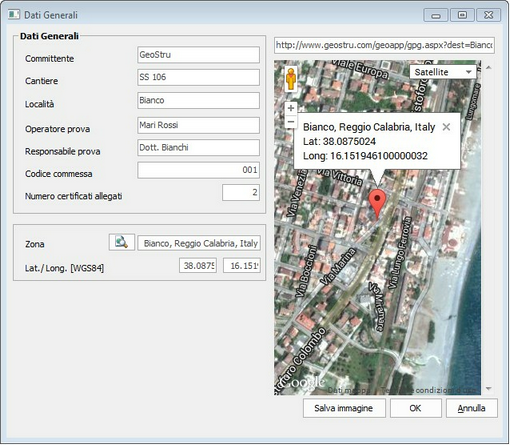This screenshot has height=445, width=510.
Task: Open the Satellite map type dropdown
Action: click(x=443, y=72)
